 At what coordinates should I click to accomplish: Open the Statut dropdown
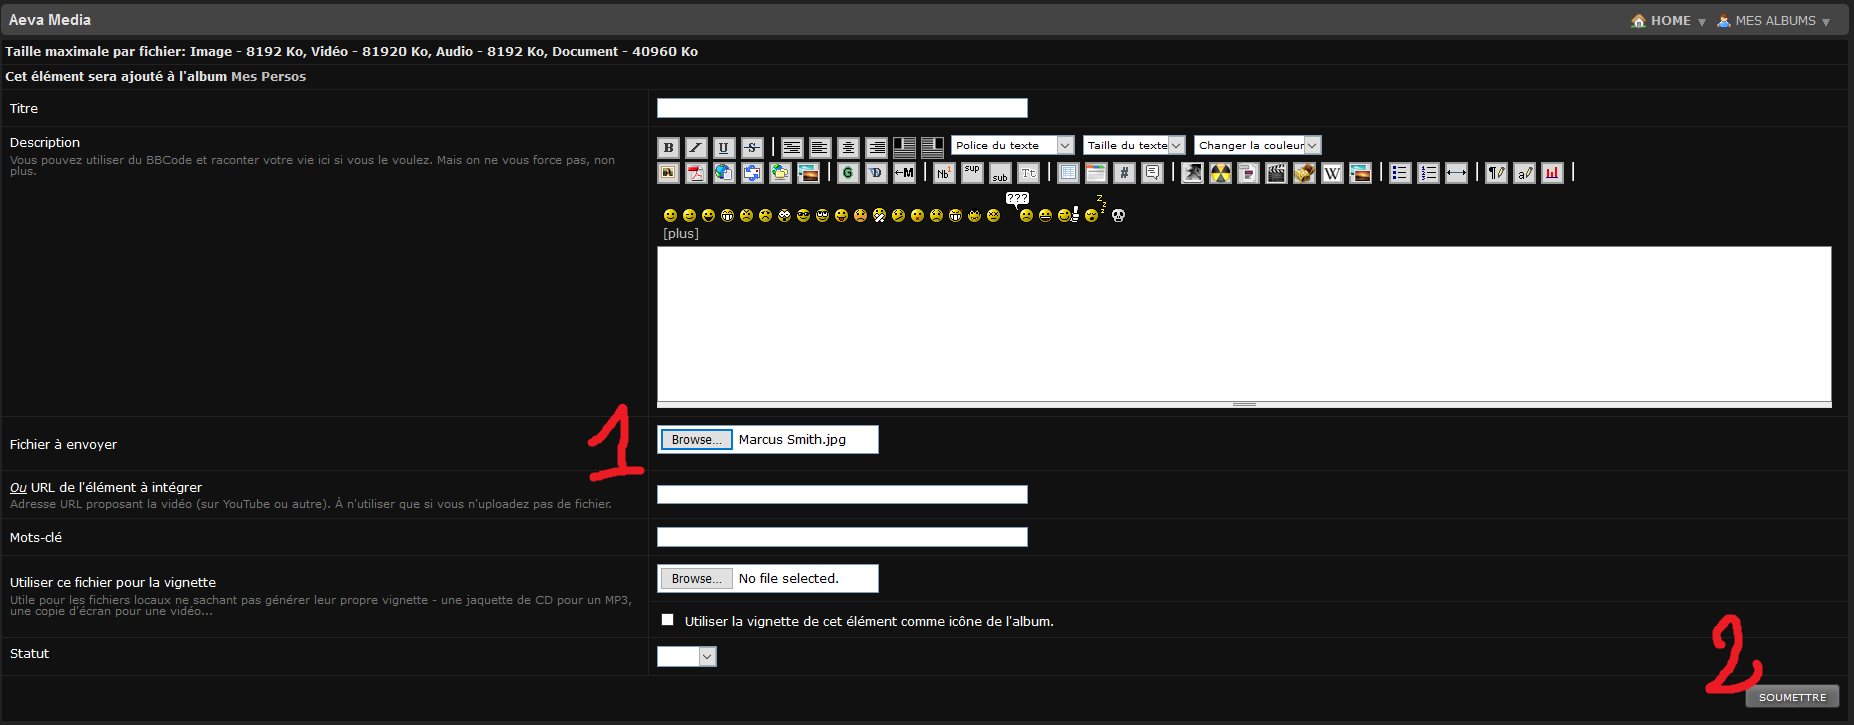pos(686,656)
